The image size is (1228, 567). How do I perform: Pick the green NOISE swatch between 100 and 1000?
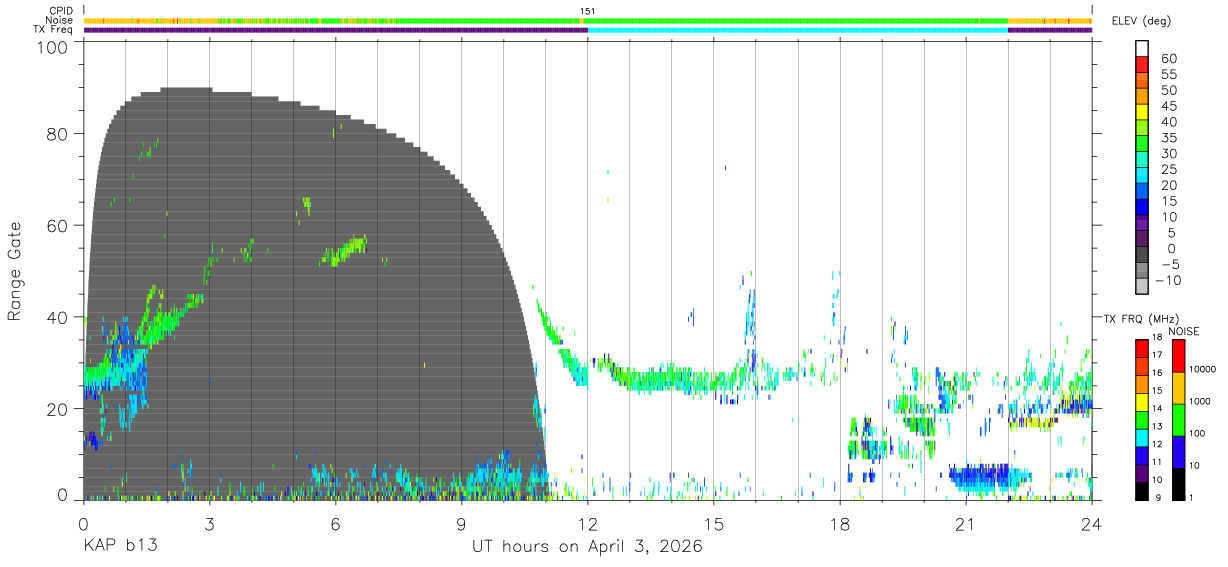(1177, 420)
